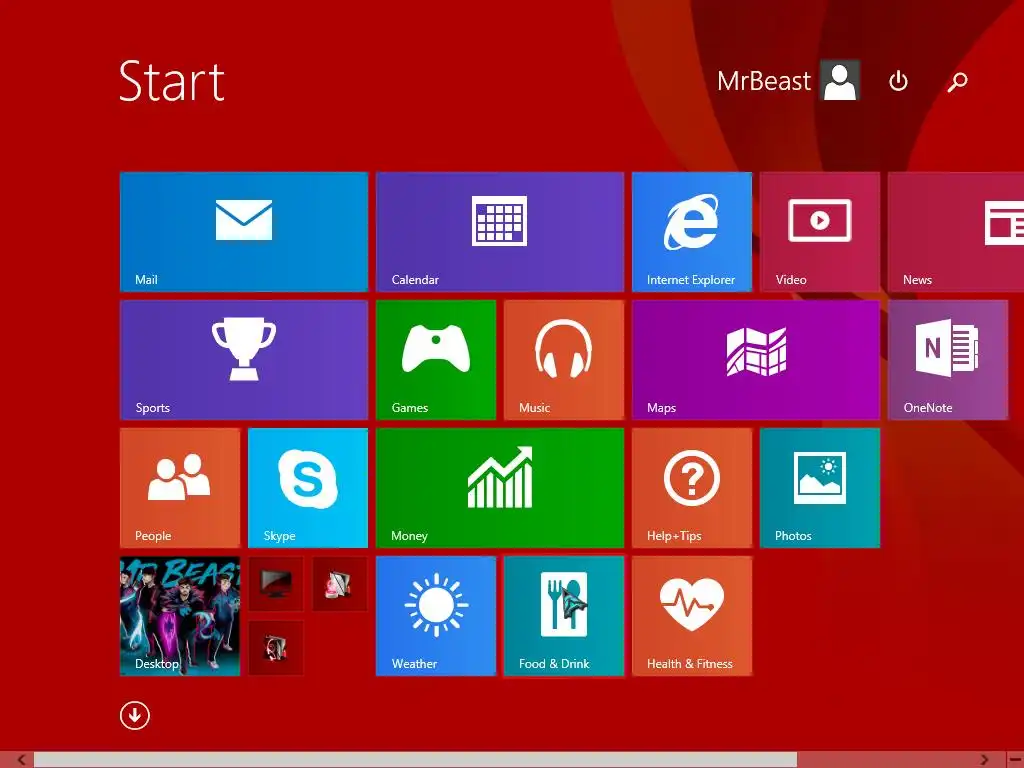1024x768 pixels.
Task: Open search with the magnifier icon
Action: (957, 81)
